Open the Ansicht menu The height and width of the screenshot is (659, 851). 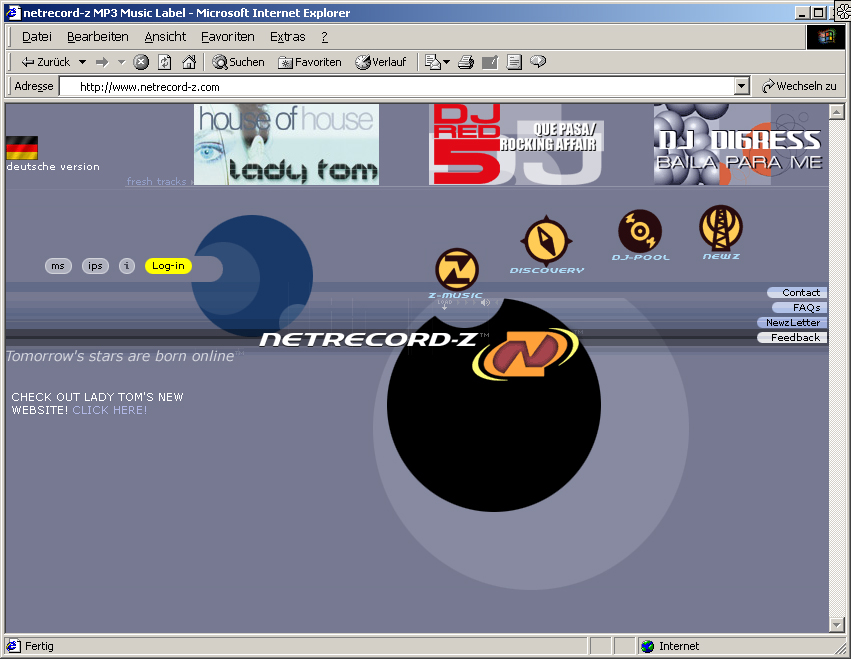[165, 37]
